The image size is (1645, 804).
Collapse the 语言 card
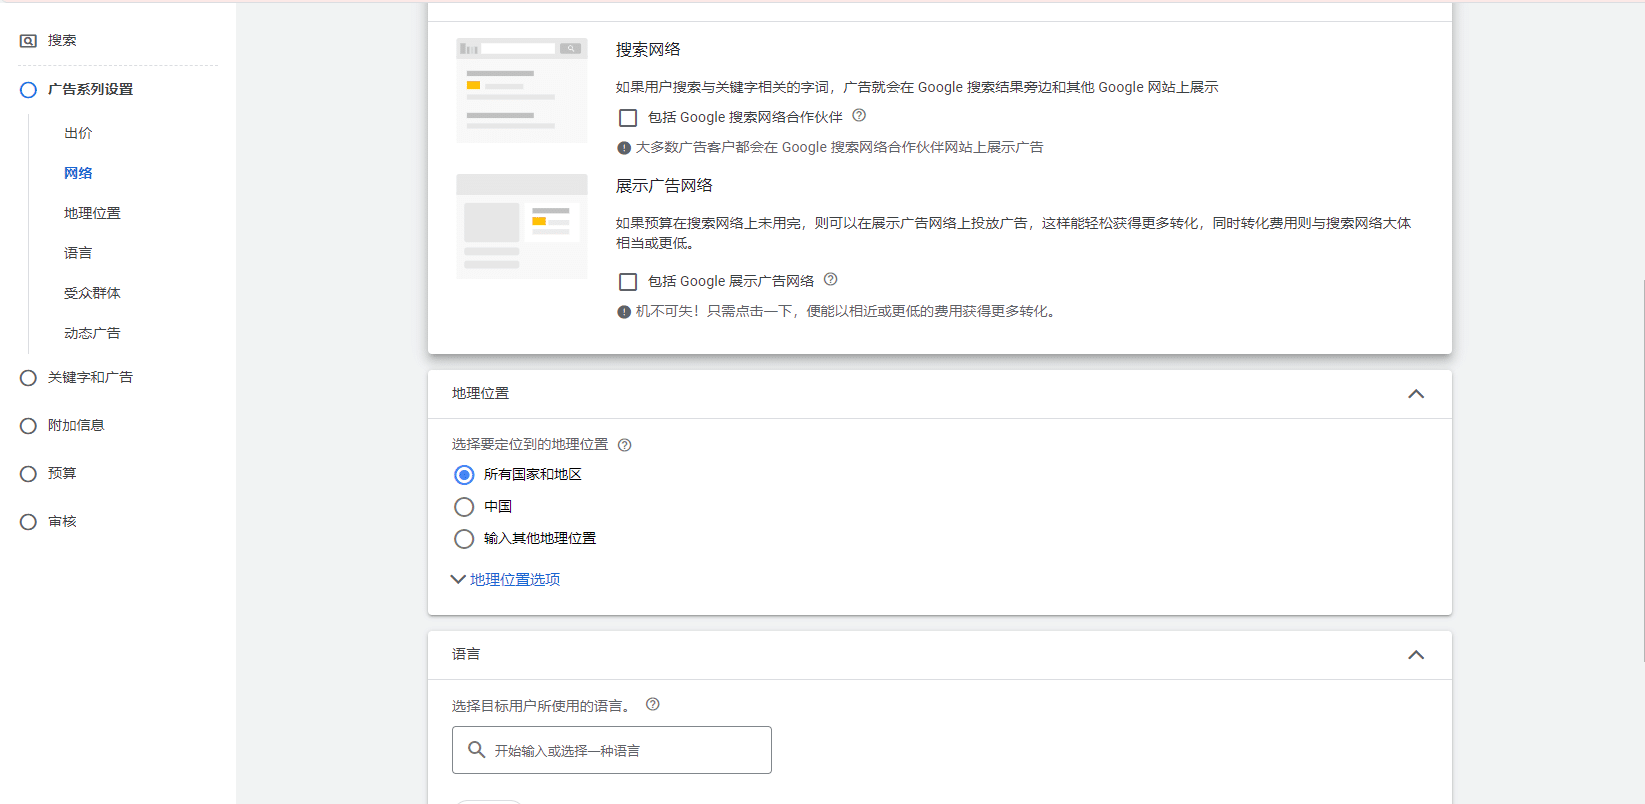point(1416,655)
